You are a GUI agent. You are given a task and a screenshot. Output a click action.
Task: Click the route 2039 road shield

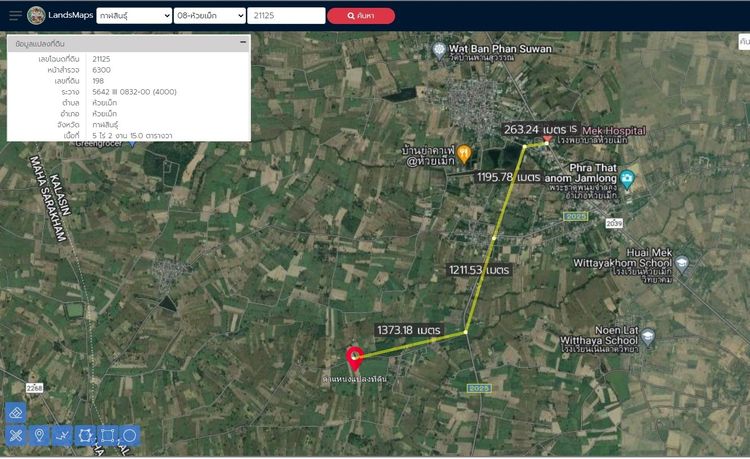point(614,223)
